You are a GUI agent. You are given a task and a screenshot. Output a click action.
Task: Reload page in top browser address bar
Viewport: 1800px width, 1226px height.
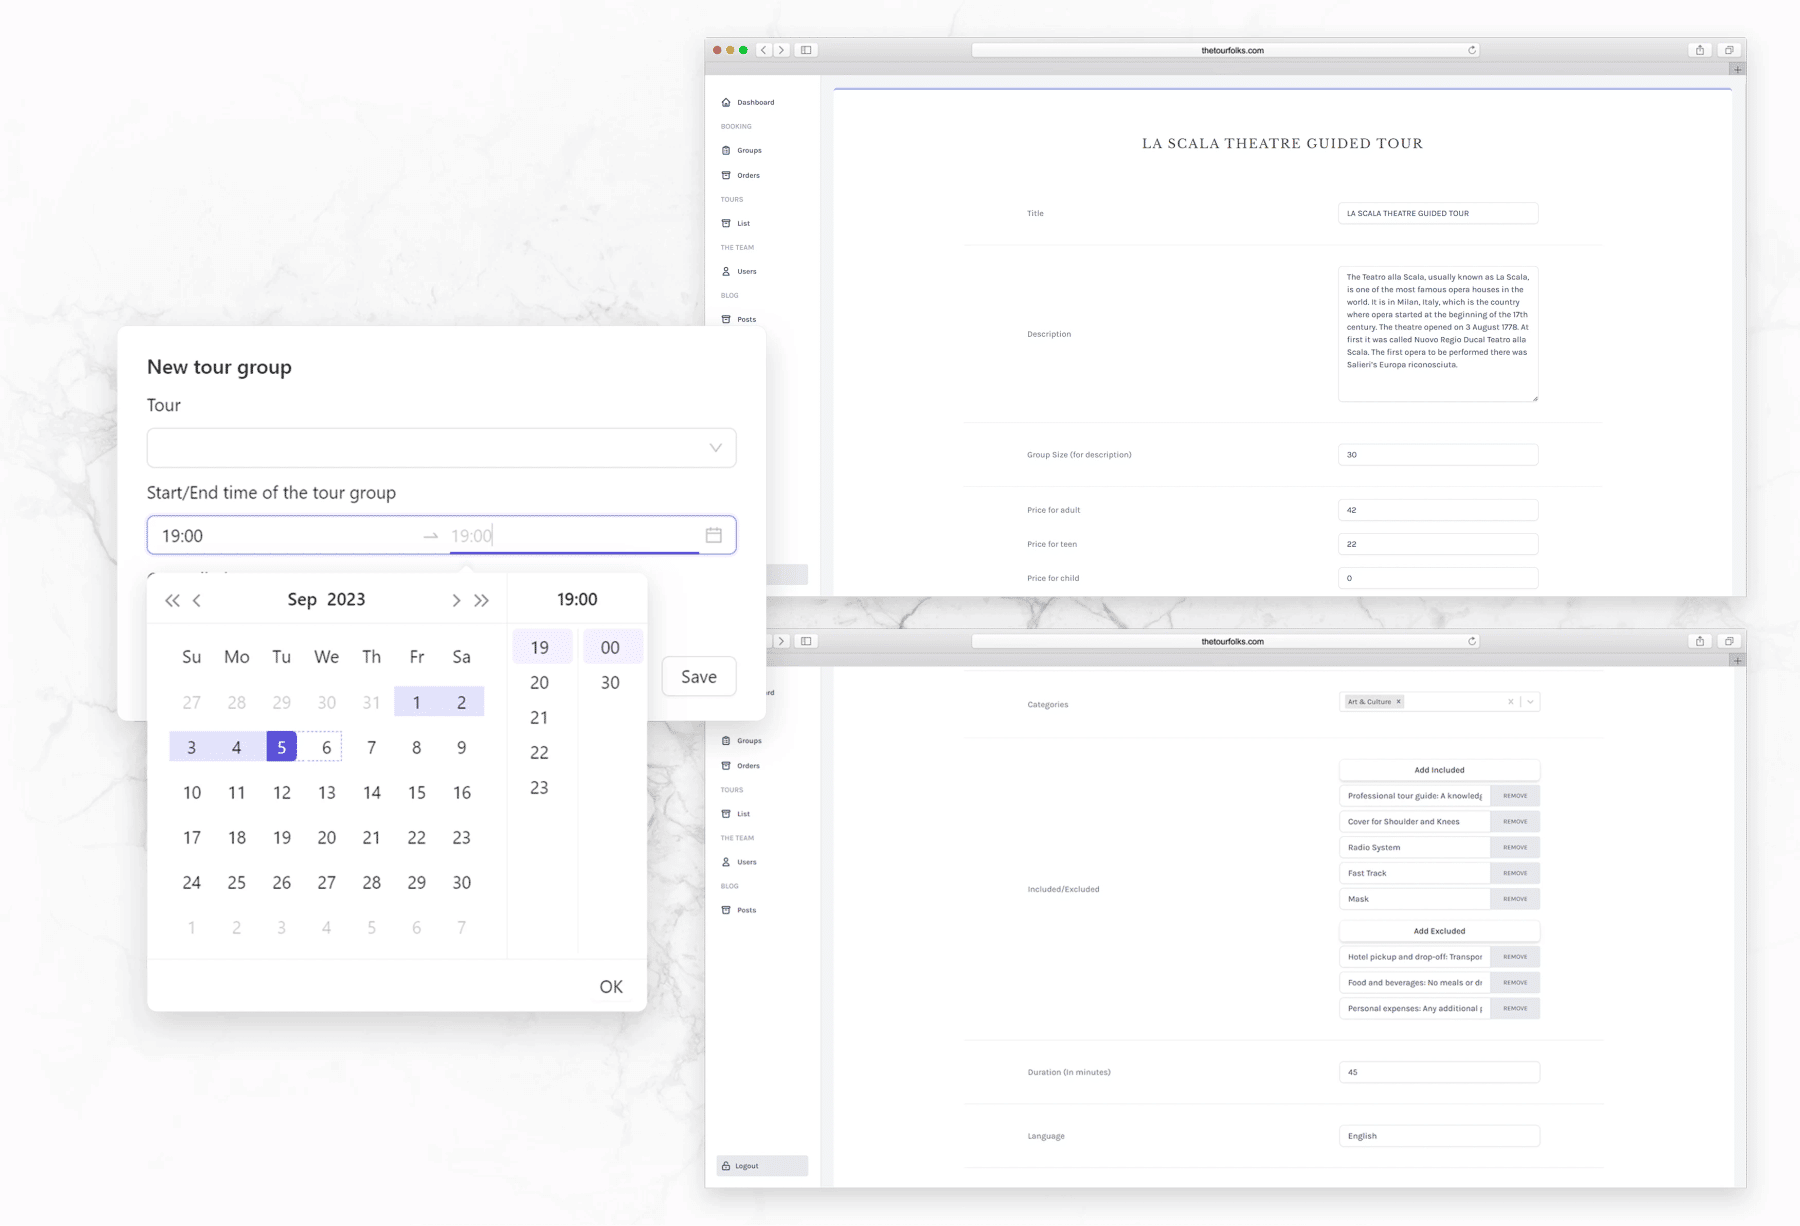(1472, 50)
